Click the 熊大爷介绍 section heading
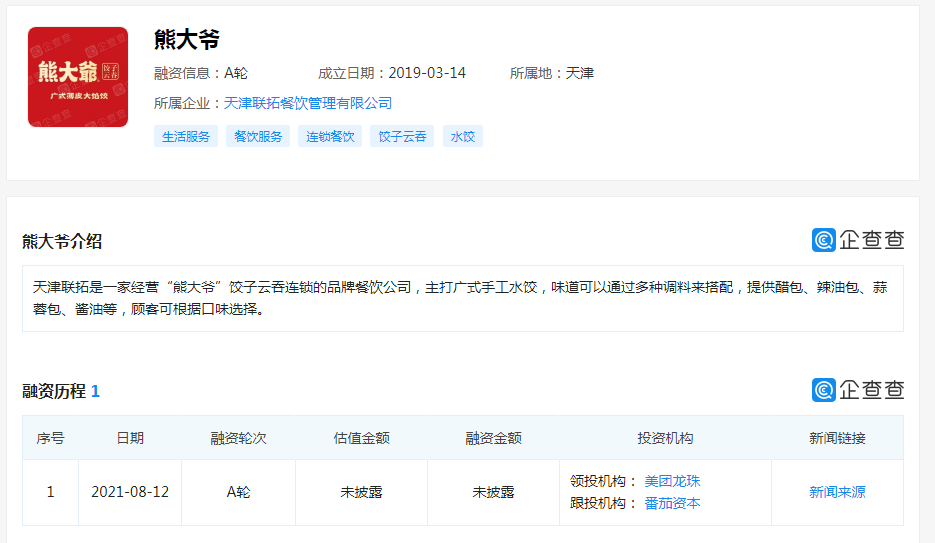This screenshot has height=543, width=935. (62, 241)
